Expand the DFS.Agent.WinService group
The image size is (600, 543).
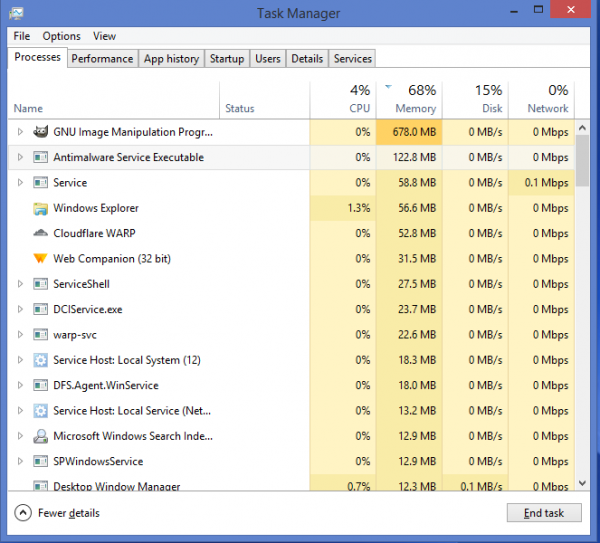(x=20, y=385)
